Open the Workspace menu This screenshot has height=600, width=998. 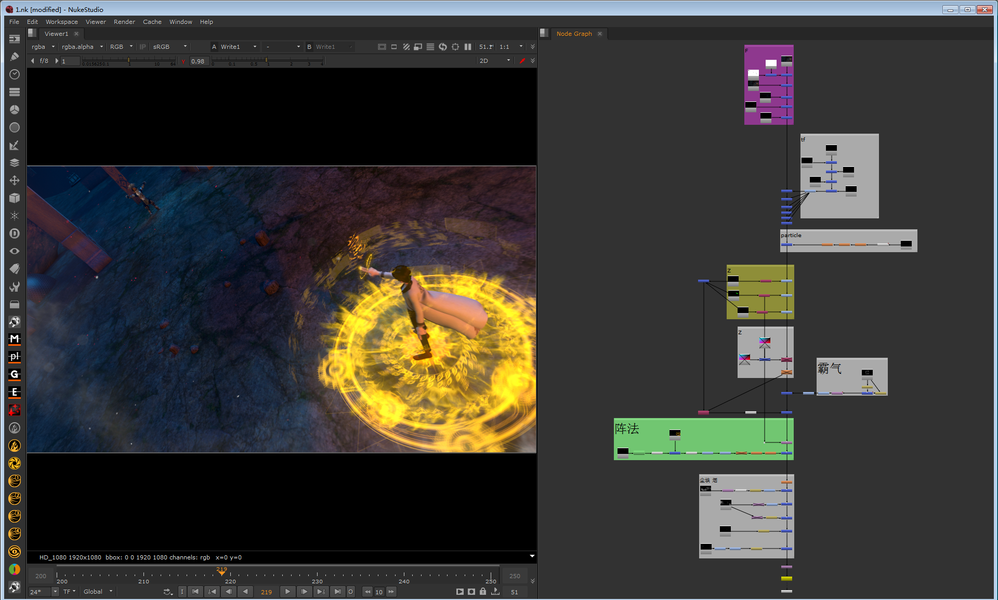[x=61, y=22]
